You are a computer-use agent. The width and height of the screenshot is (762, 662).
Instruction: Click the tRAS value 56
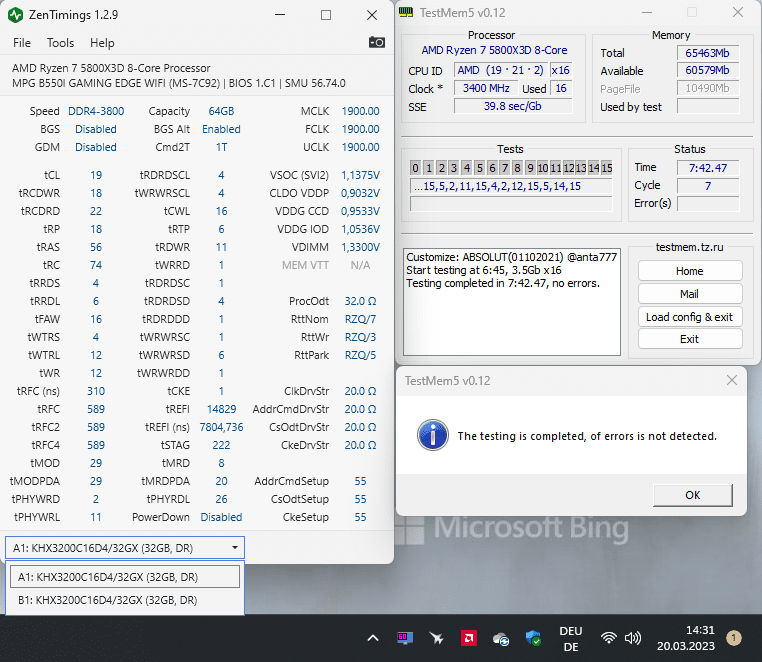click(96, 247)
